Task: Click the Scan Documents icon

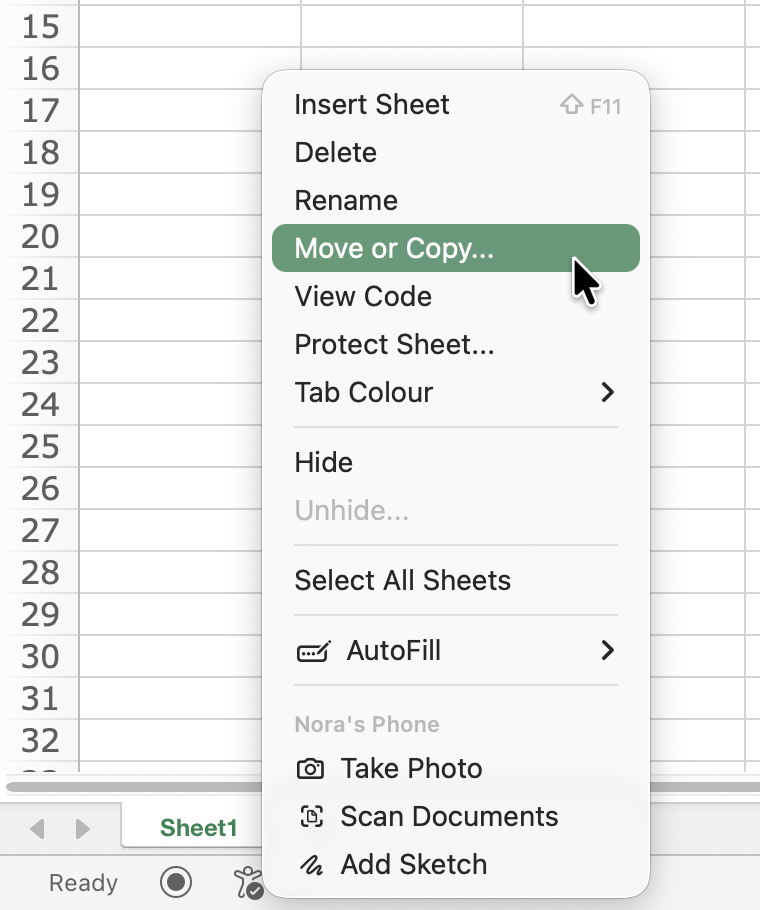Action: (311, 817)
